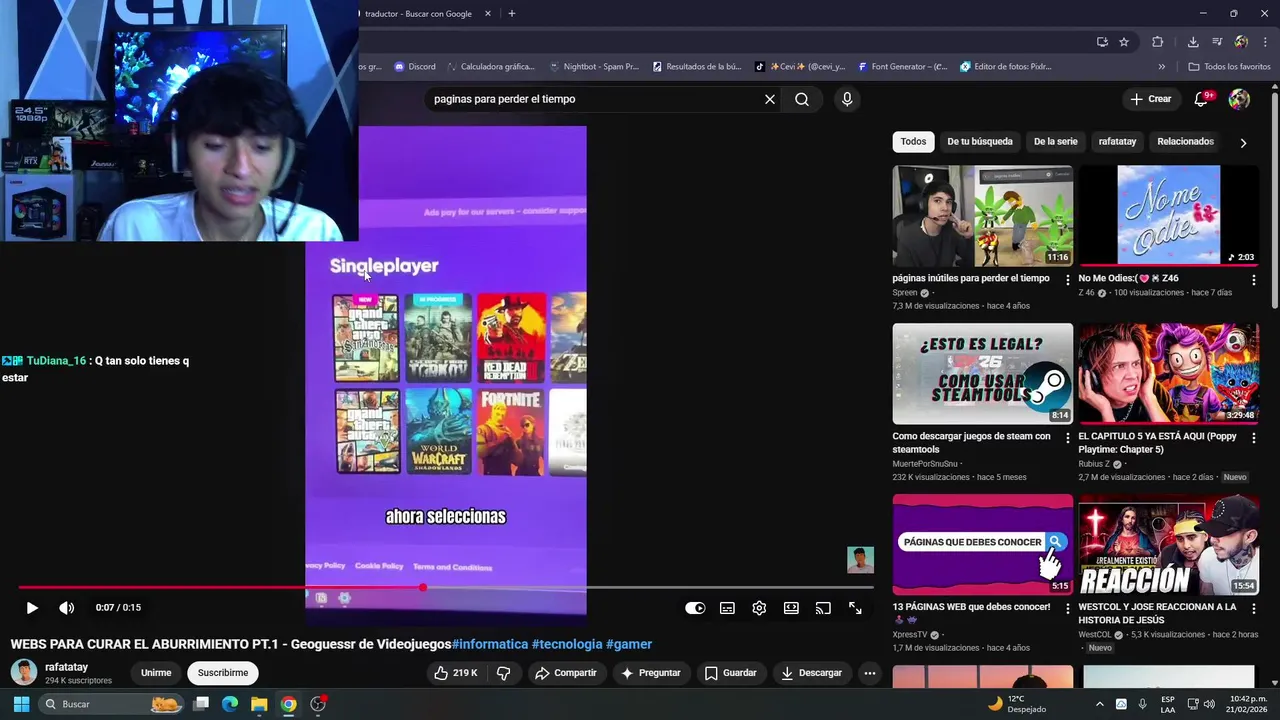The height and width of the screenshot is (720, 1280).
Task: Select the De tu búsqueda chip
Action: pos(980,142)
